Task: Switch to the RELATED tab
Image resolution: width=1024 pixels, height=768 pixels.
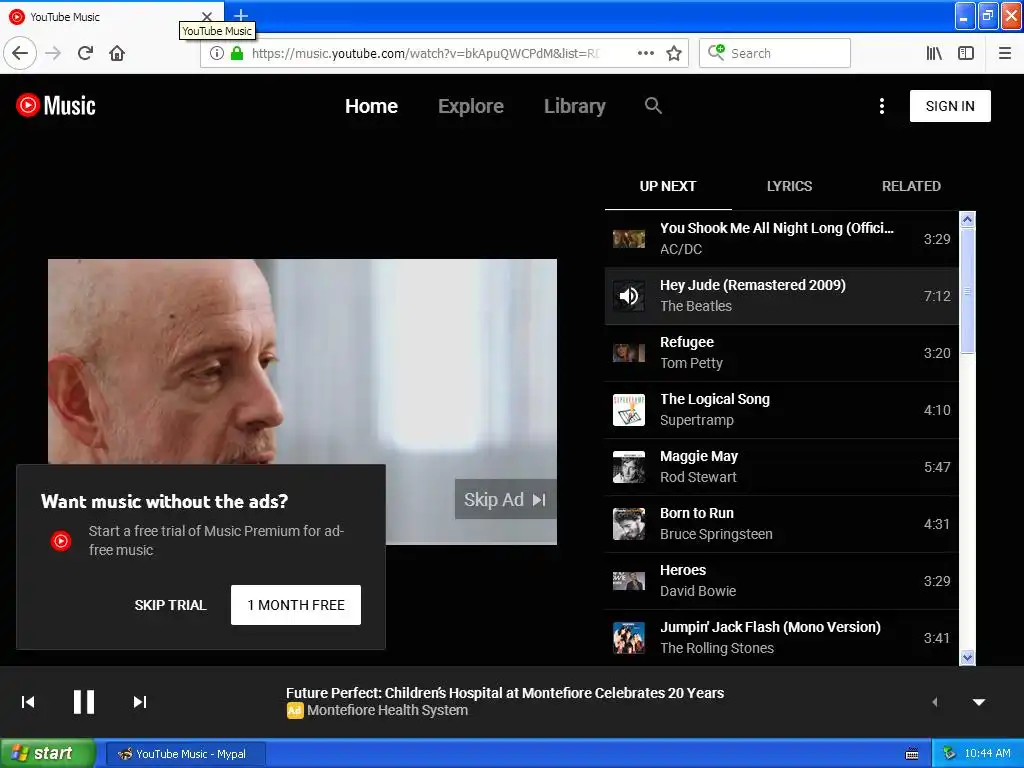Action: [911, 186]
